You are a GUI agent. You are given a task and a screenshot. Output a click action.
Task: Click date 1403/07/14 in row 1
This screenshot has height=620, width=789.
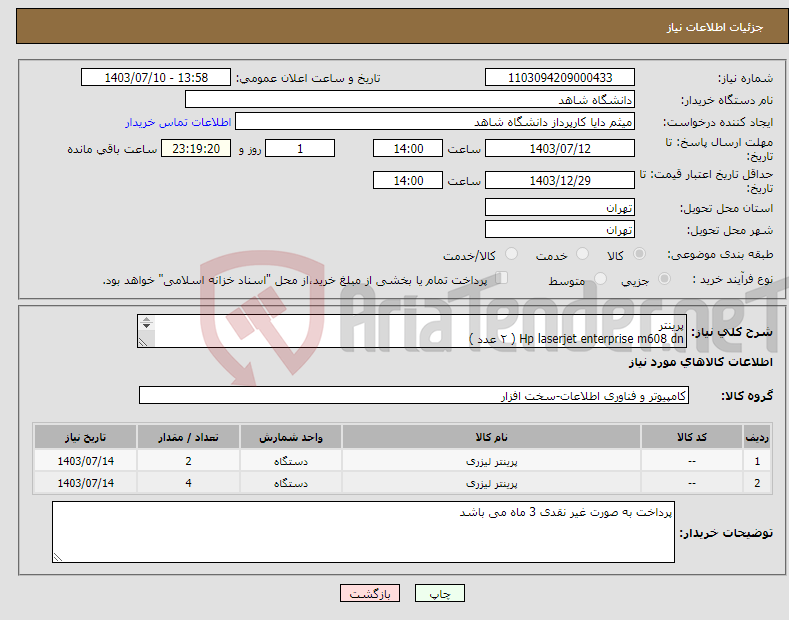click(86, 461)
